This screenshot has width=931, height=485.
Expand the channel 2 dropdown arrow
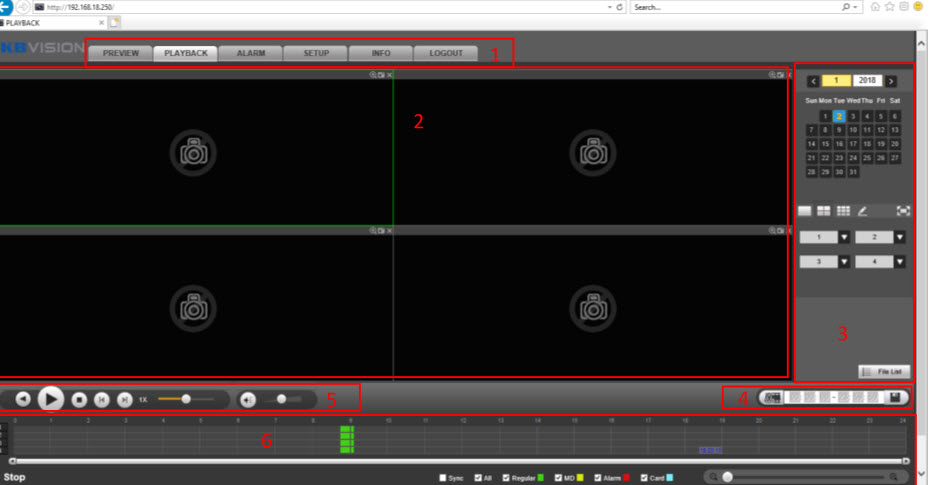click(900, 237)
